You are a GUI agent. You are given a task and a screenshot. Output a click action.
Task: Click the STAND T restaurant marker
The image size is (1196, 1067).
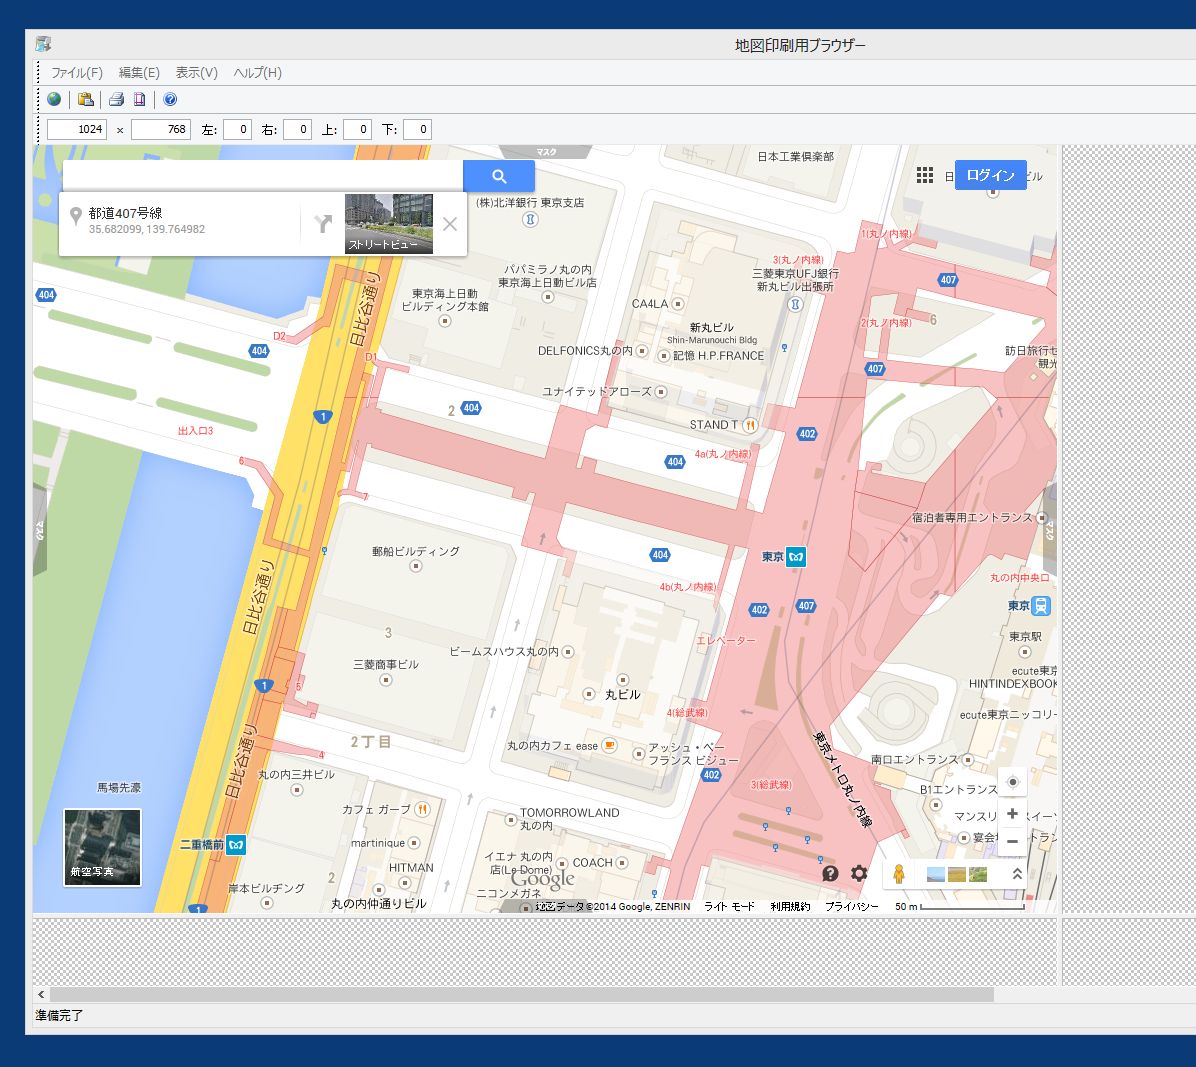point(750,425)
